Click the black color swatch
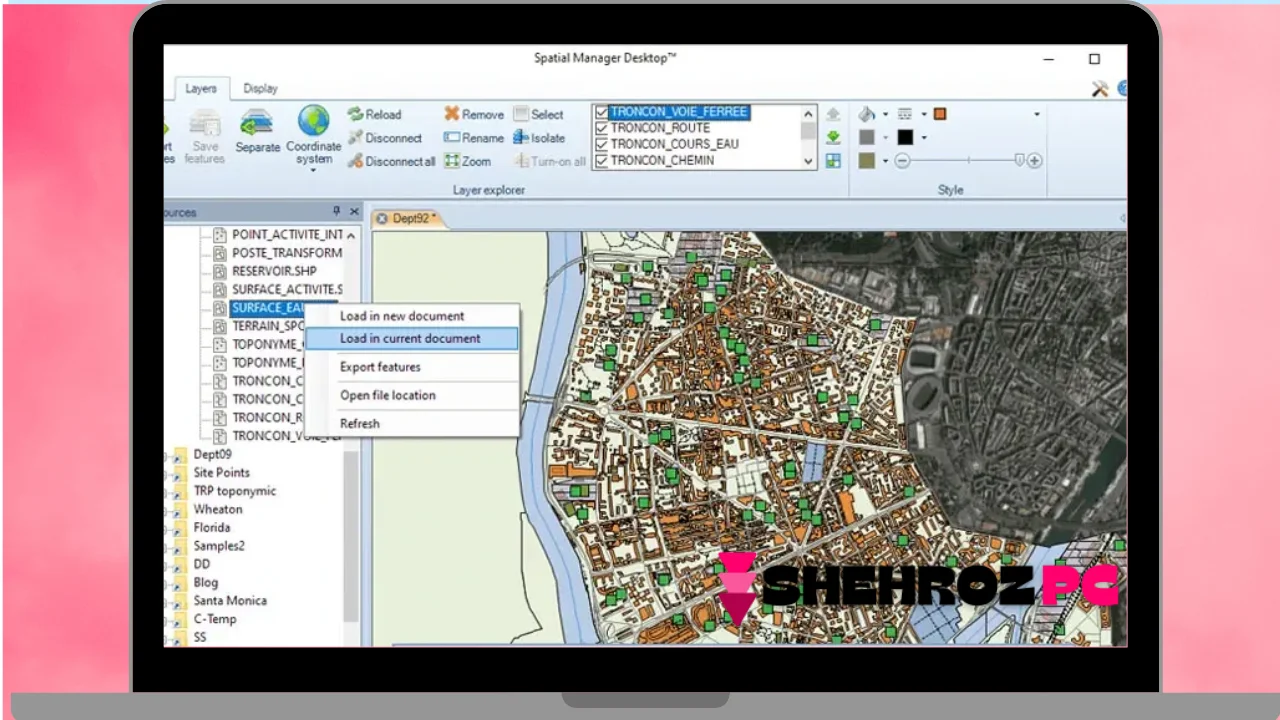The image size is (1280, 720). [x=905, y=137]
